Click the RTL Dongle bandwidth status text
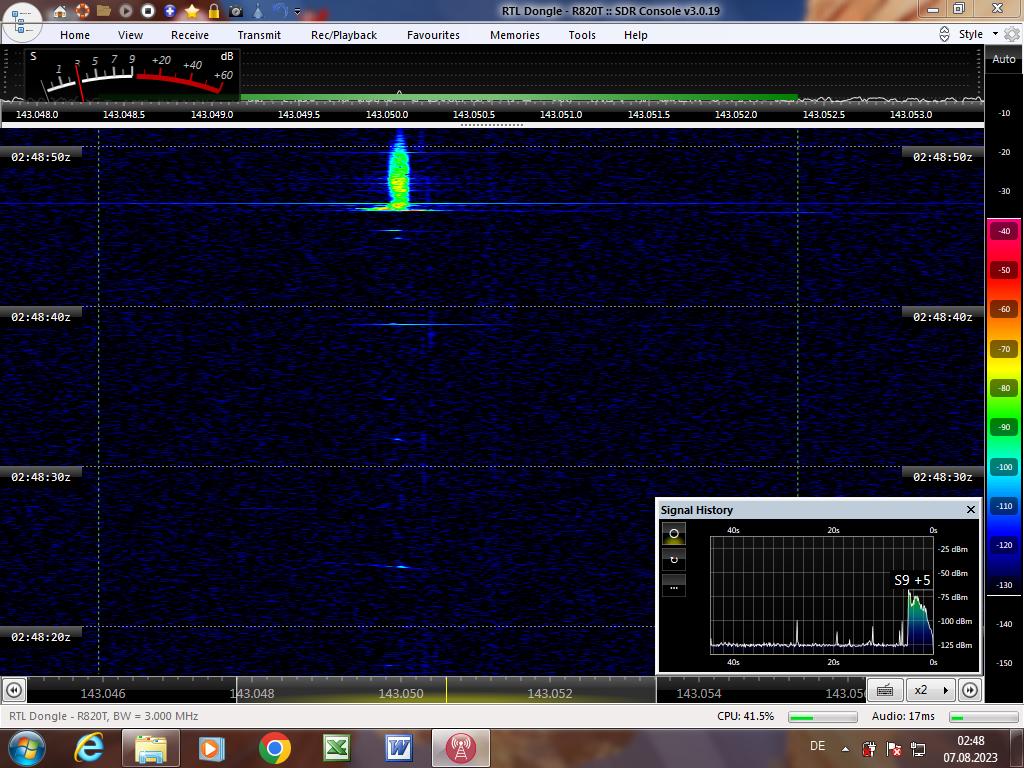 coord(103,716)
